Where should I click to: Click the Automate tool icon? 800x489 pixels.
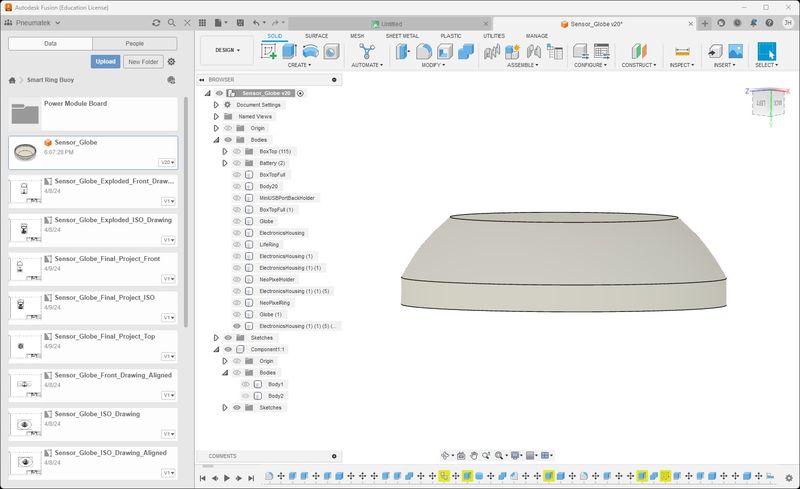pyautogui.click(x=367, y=51)
